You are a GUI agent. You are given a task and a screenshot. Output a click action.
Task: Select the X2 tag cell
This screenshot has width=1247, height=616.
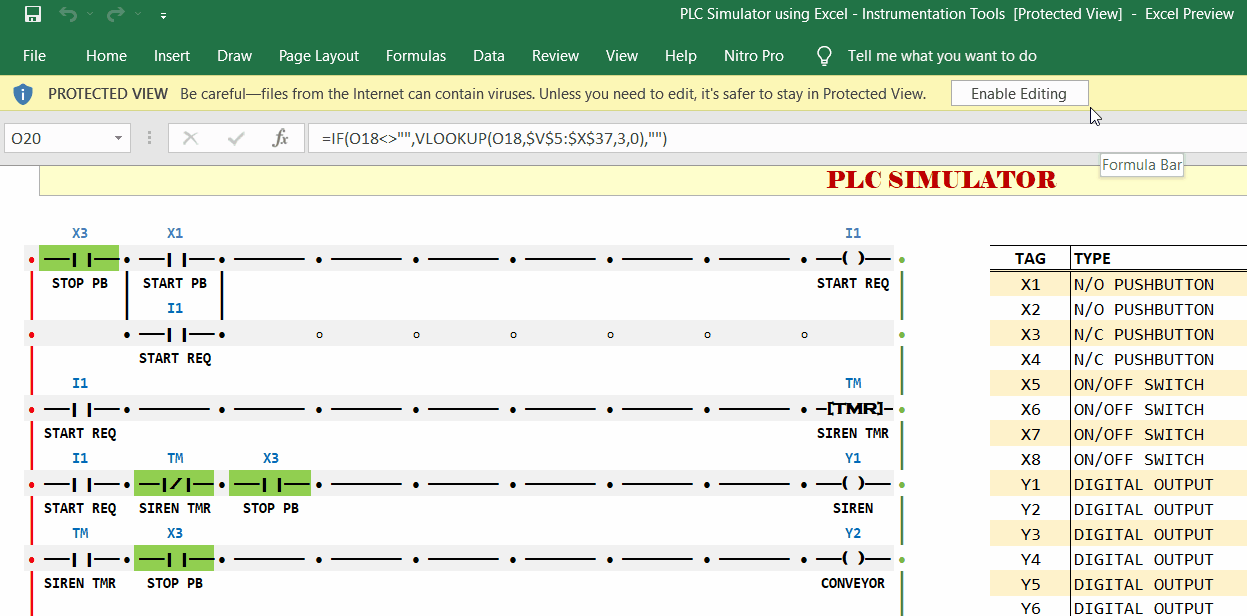click(x=1030, y=309)
